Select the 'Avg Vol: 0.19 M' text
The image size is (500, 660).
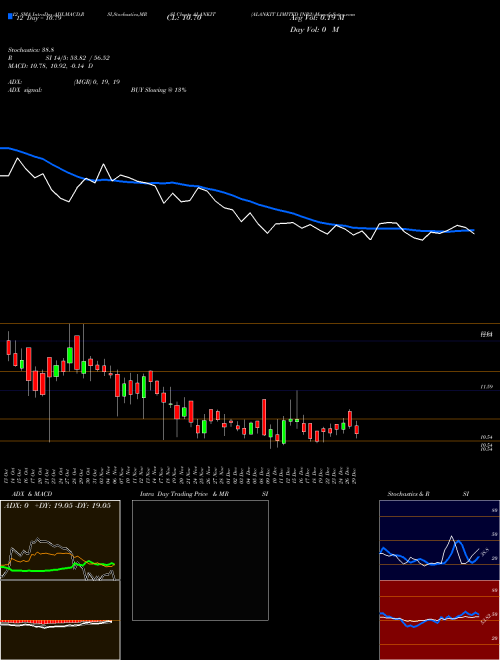(317, 18)
